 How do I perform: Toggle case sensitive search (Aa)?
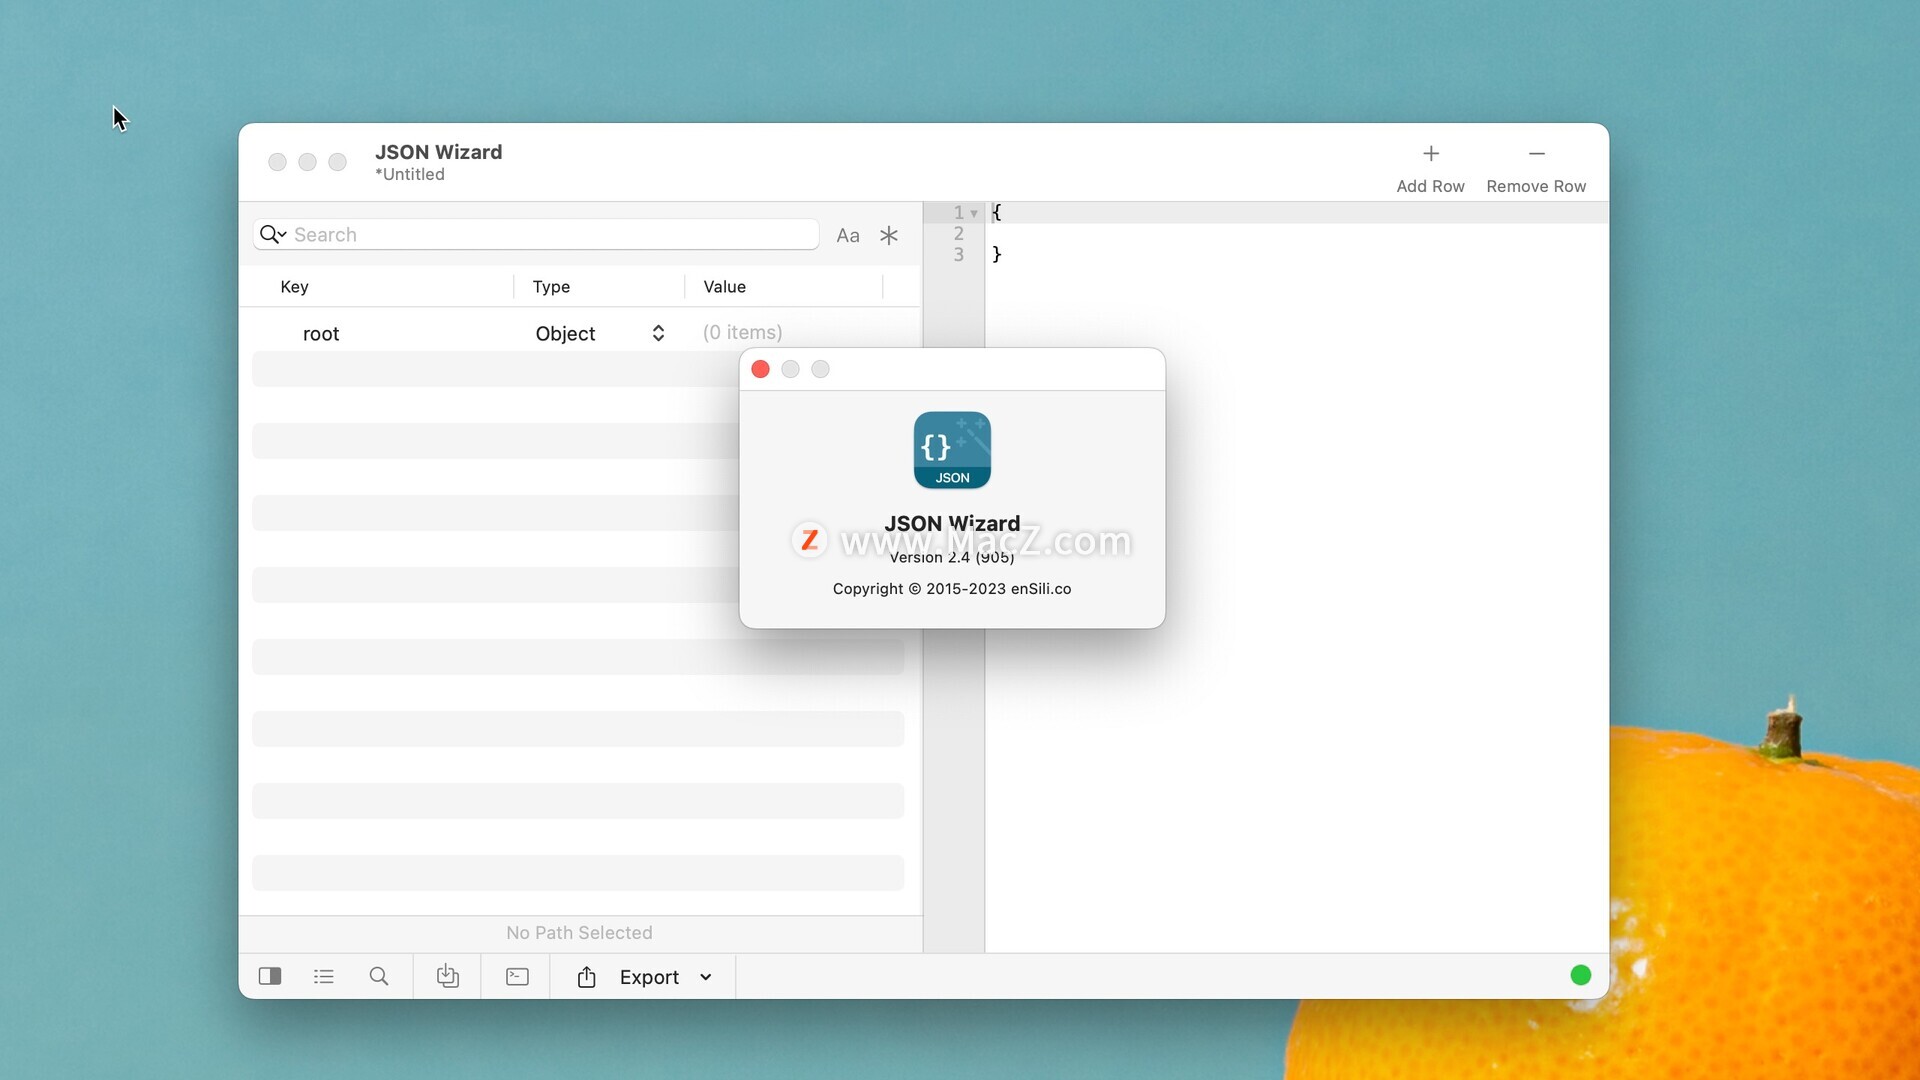point(847,236)
